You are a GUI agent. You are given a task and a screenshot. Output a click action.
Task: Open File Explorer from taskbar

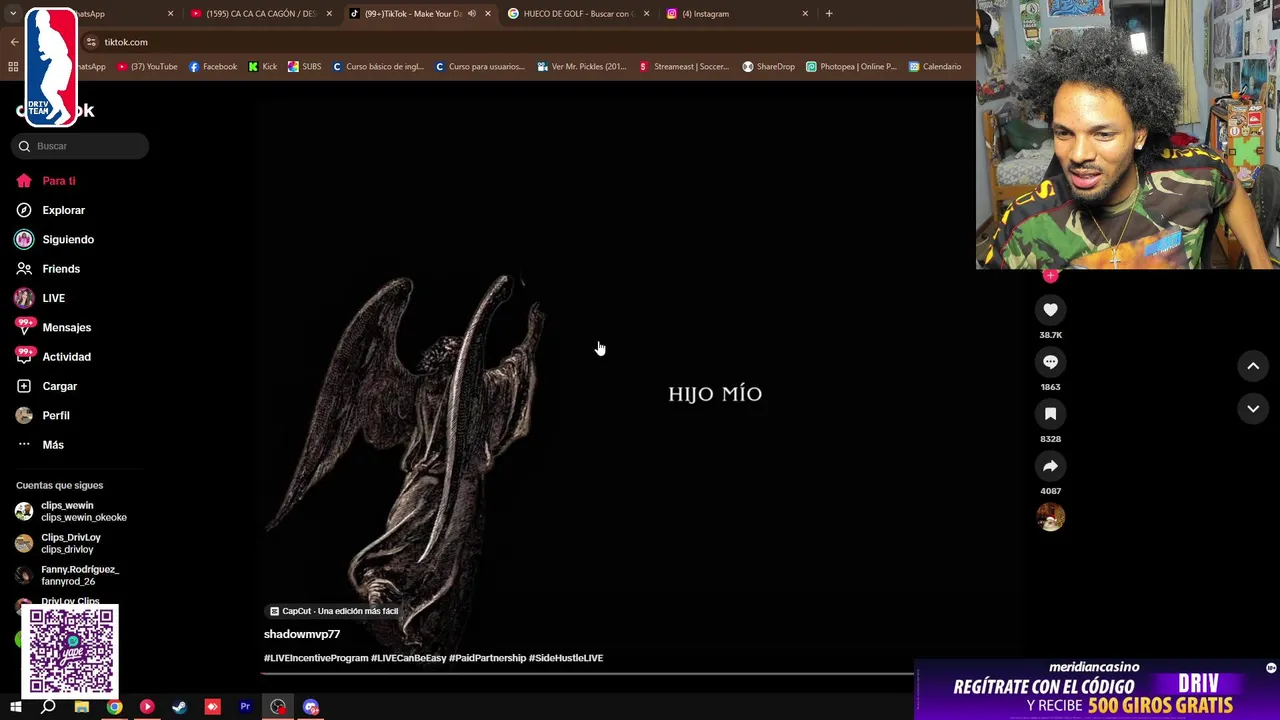tap(81, 707)
